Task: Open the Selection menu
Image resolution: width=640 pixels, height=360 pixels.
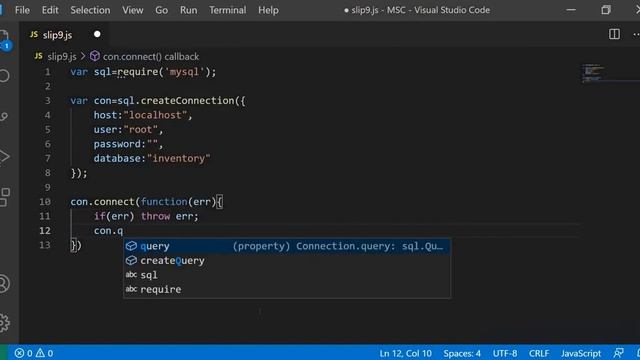Action: point(90,10)
